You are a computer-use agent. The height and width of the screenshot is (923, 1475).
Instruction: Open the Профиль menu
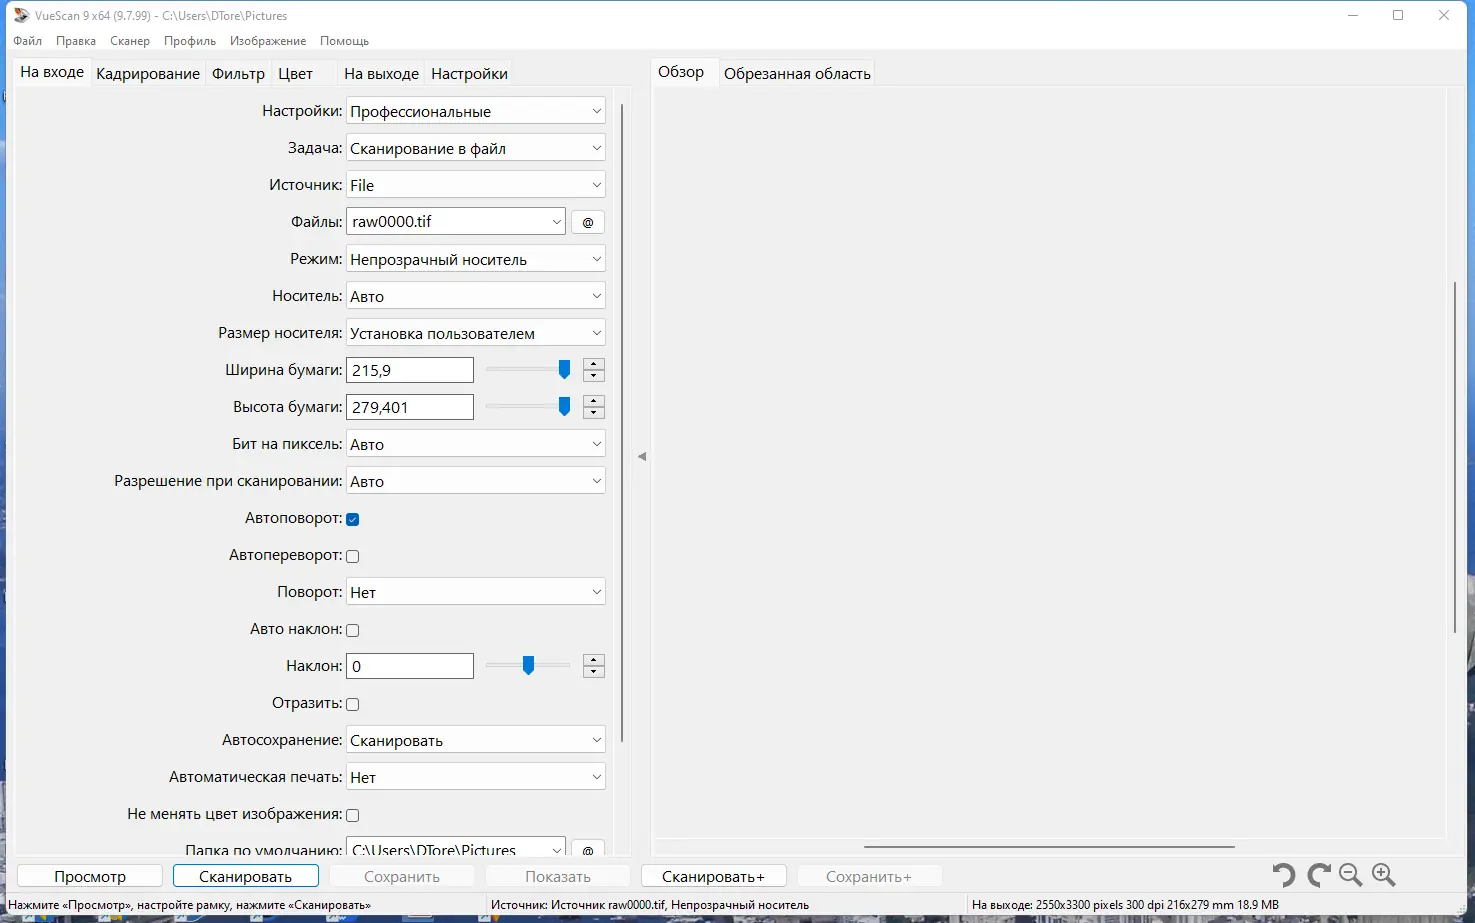pos(190,41)
